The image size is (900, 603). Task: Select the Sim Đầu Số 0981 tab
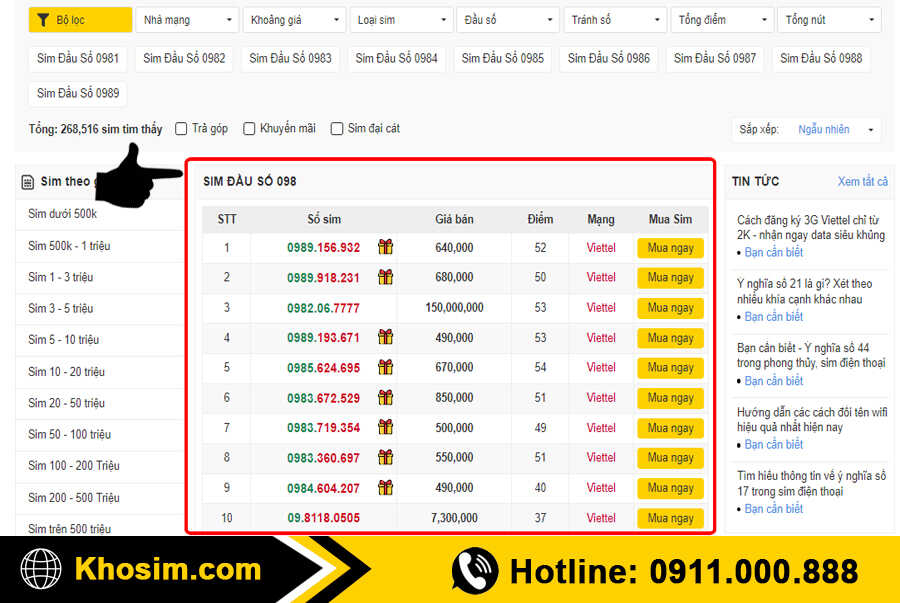click(78, 58)
